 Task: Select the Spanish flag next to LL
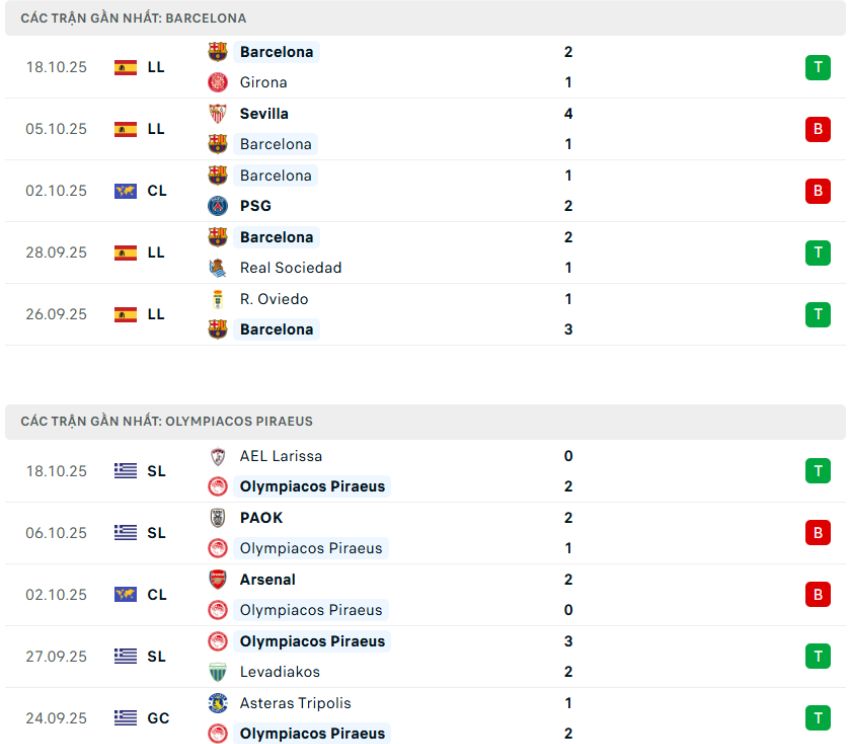tap(127, 67)
